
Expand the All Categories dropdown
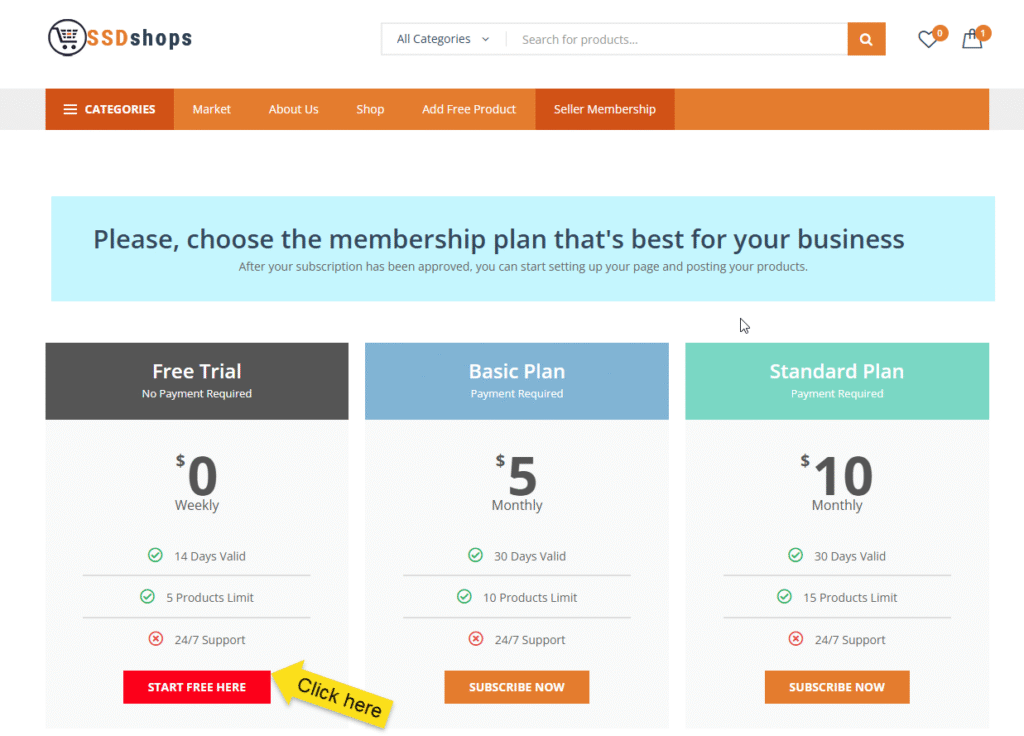(443, 40)
